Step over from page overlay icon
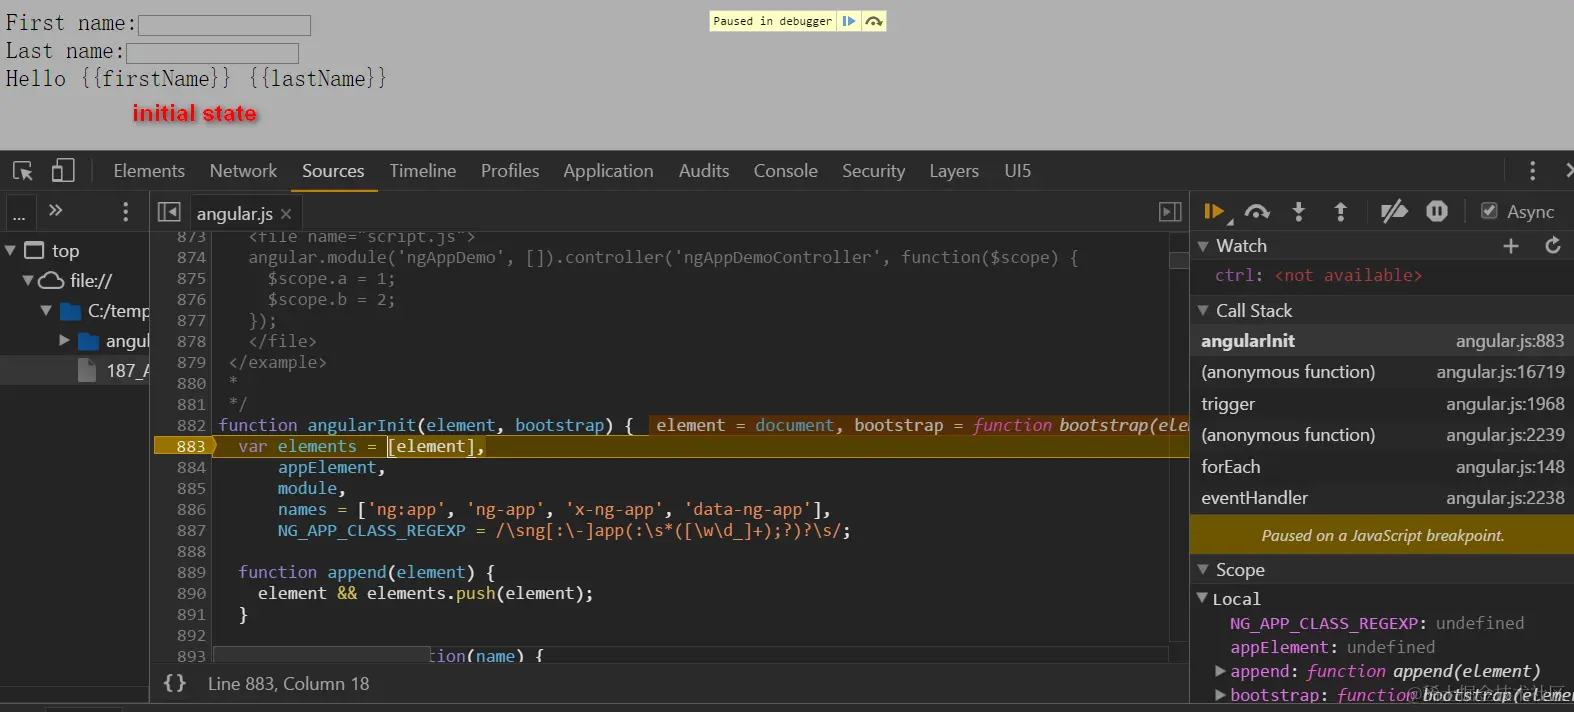This screenshot has height=712, width=1574. click(x=874, y=21)
